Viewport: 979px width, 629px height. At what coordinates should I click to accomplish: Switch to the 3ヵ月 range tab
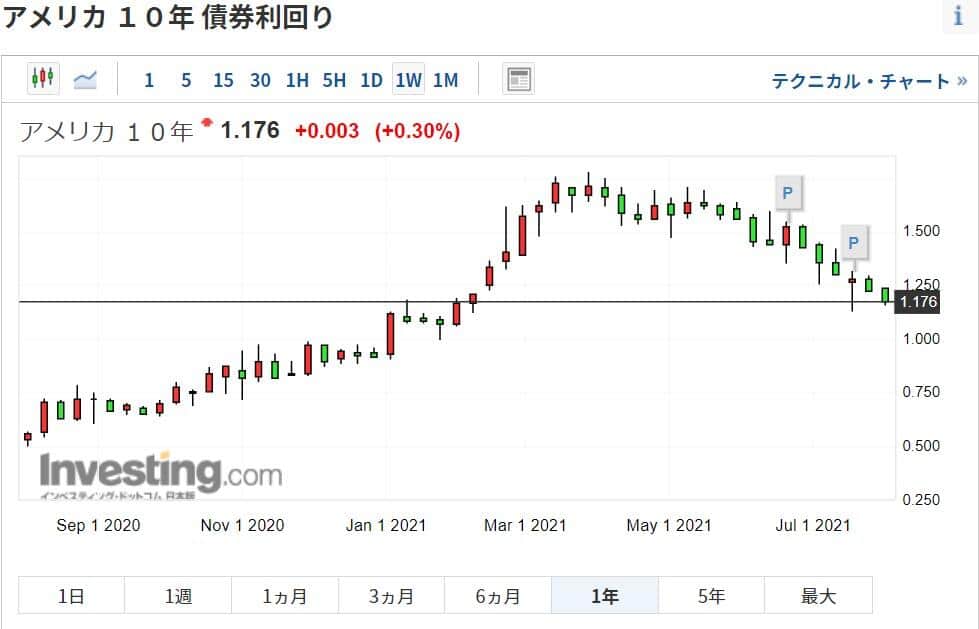click(x=391, y=596)
